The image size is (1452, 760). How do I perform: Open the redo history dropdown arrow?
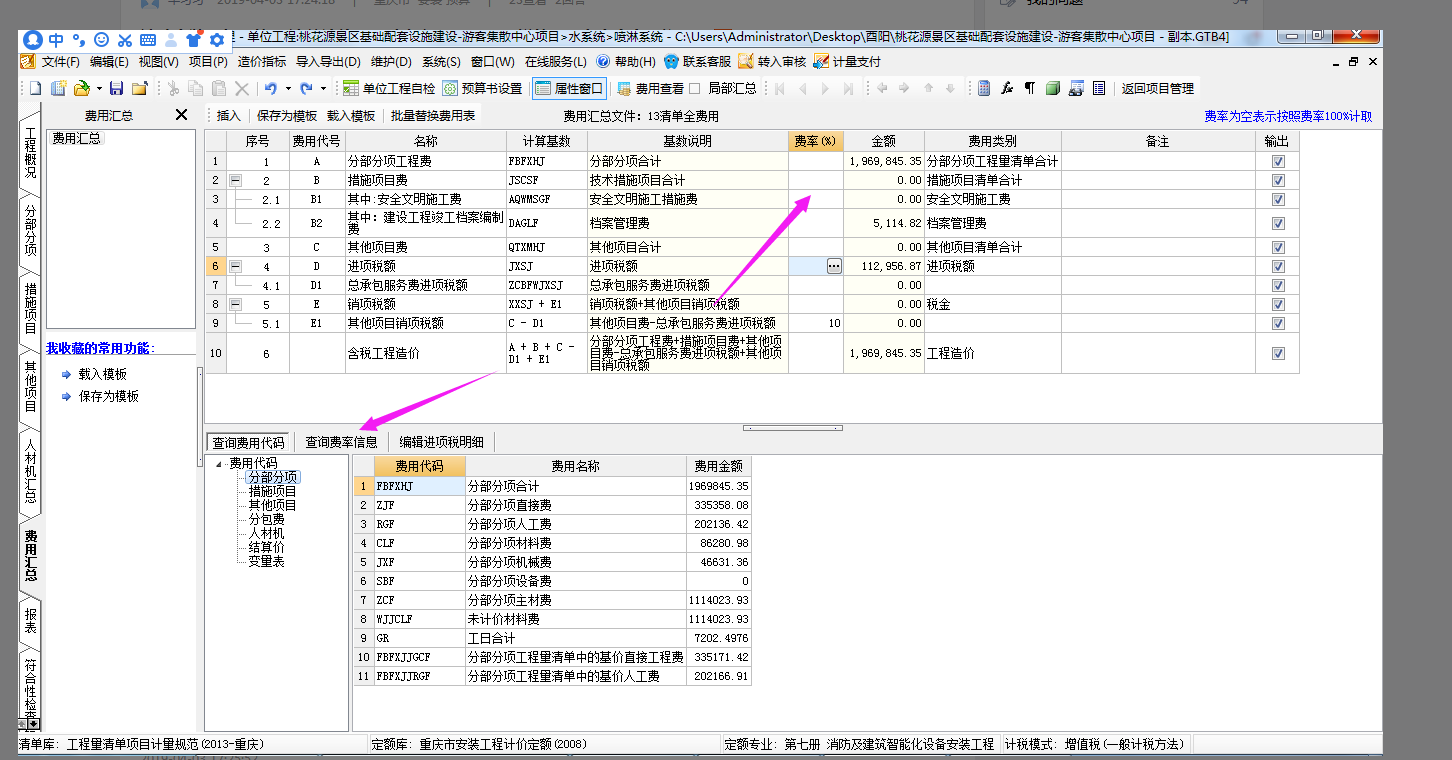322,88
